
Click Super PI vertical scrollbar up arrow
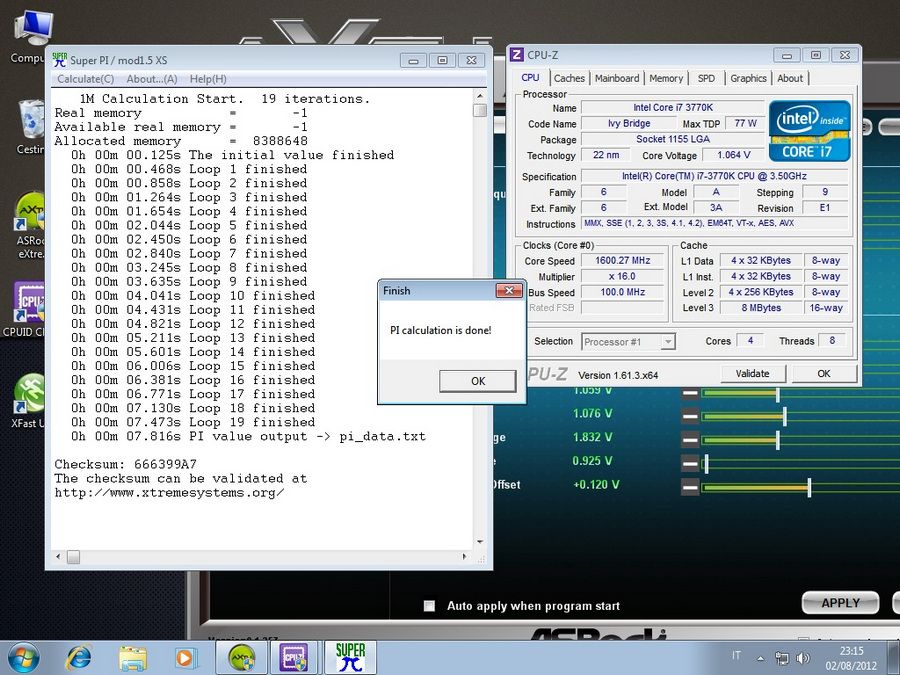480,96
